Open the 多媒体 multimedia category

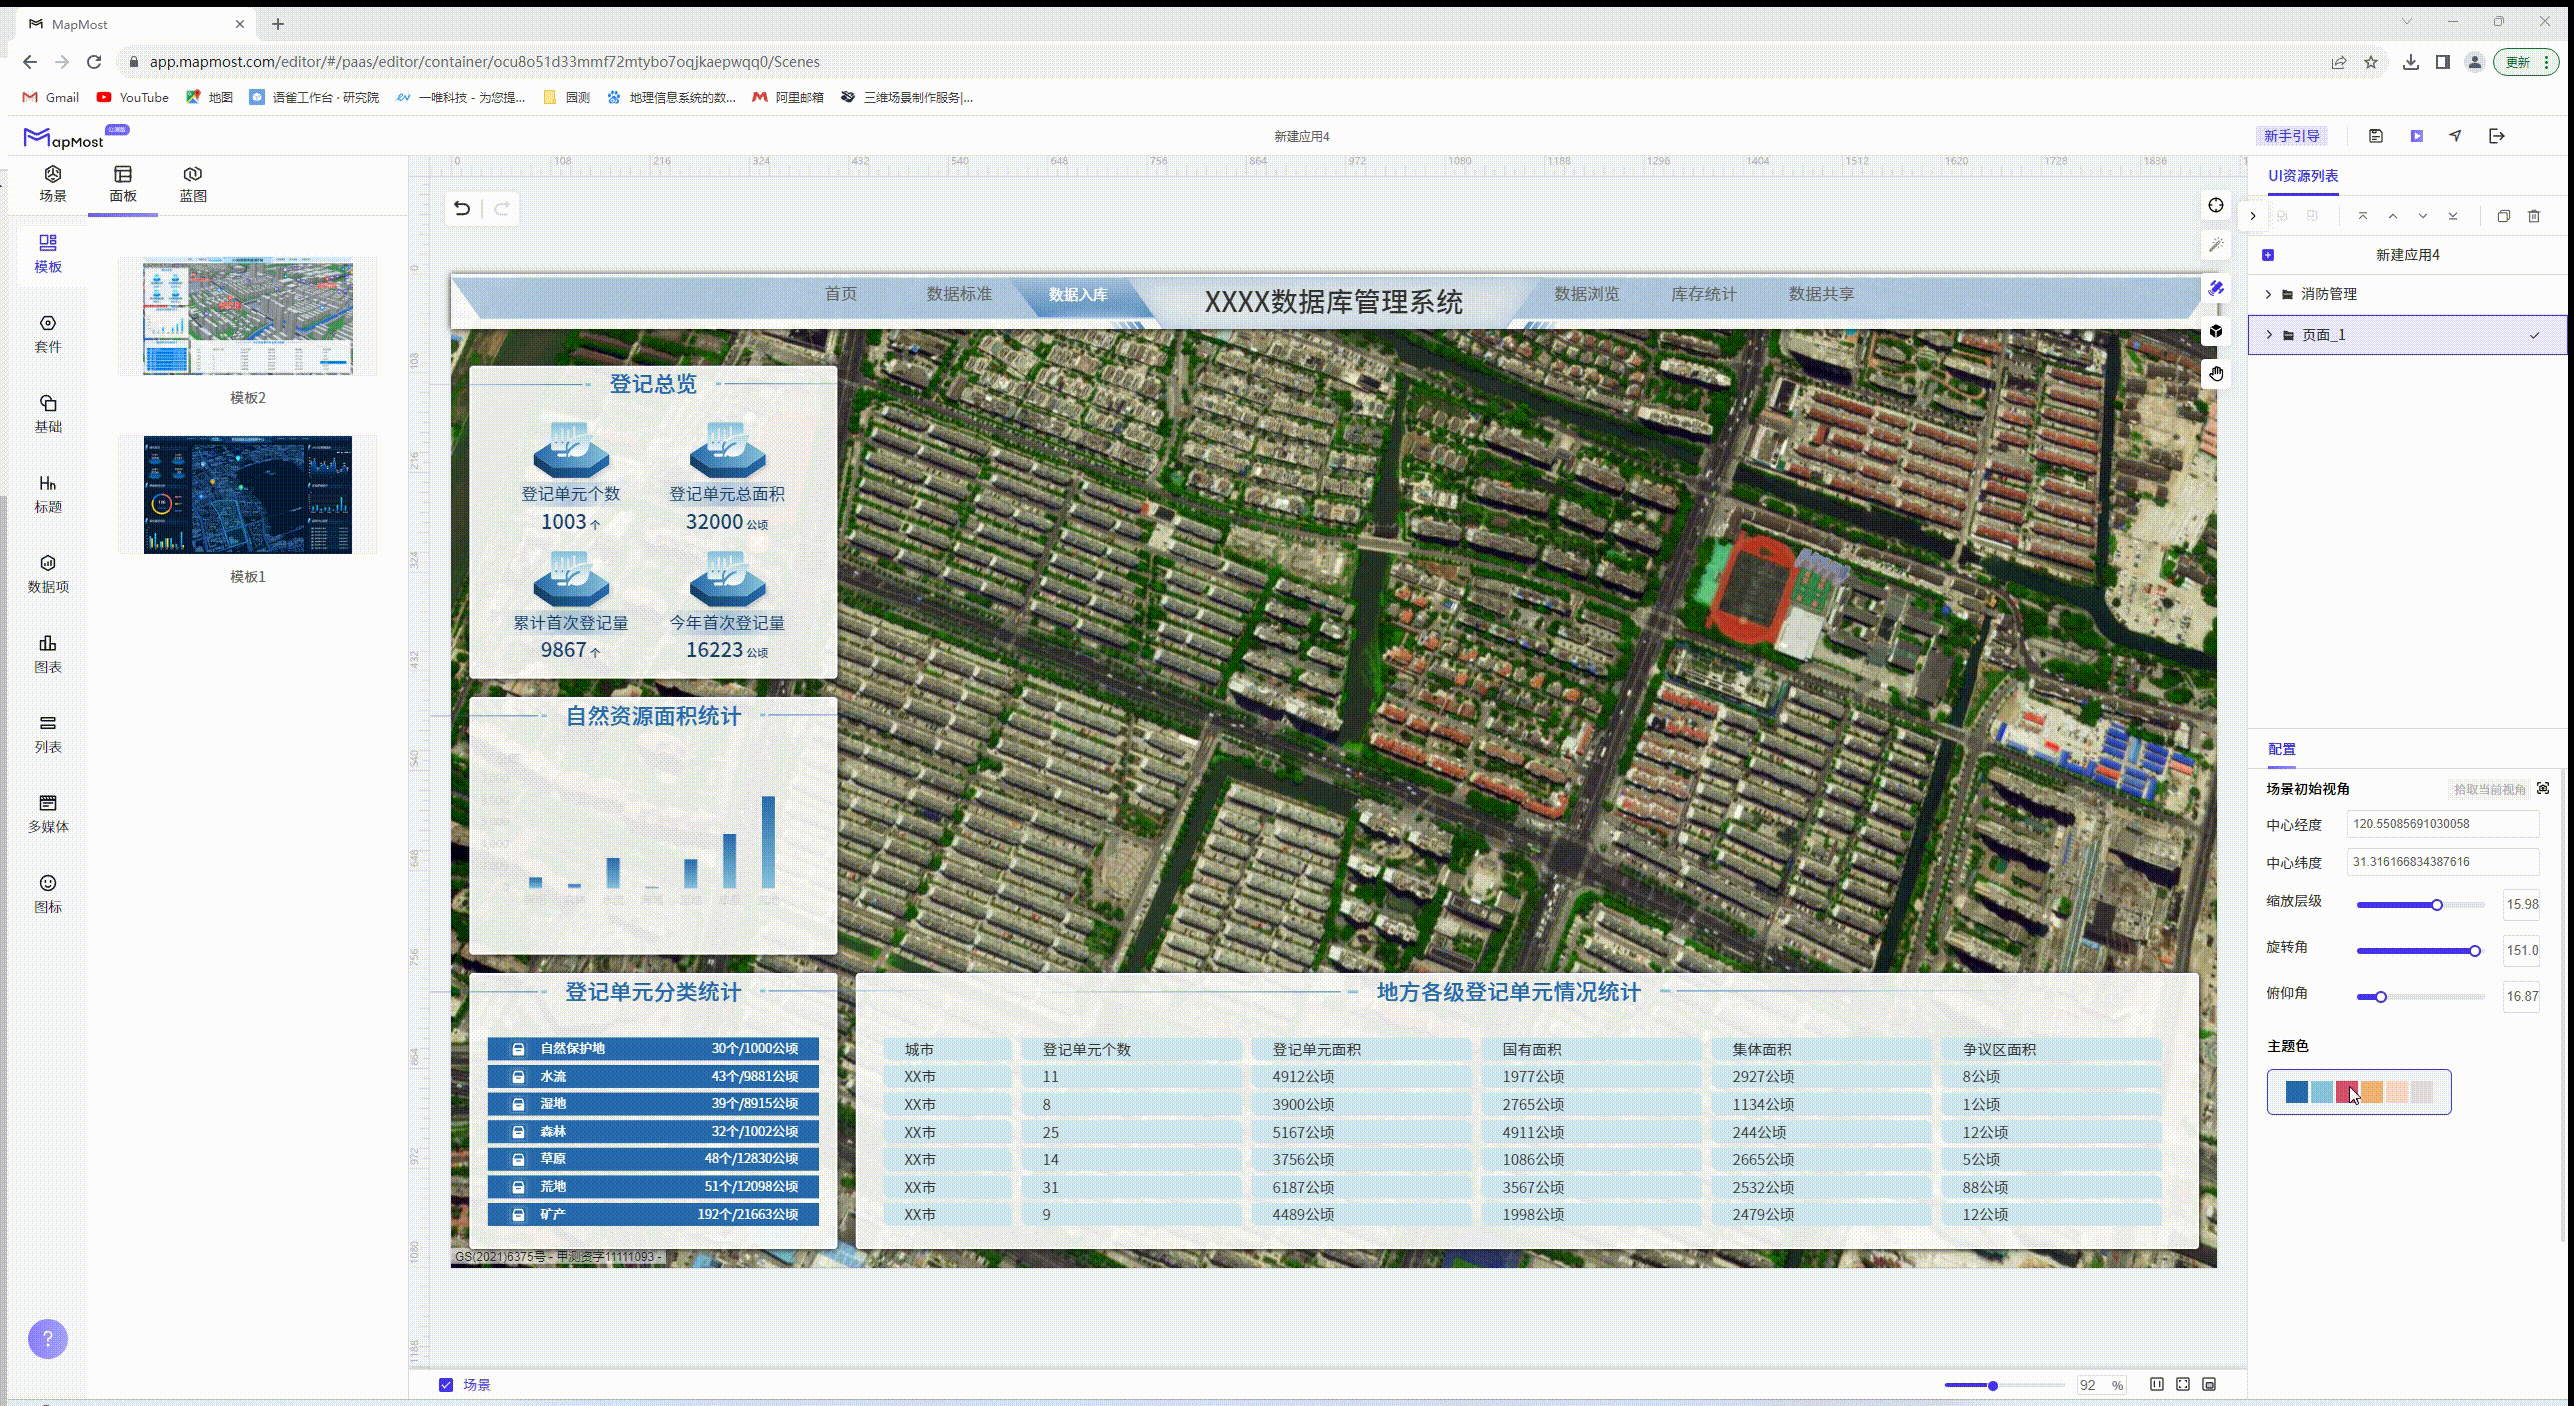[x=48, y=814]
